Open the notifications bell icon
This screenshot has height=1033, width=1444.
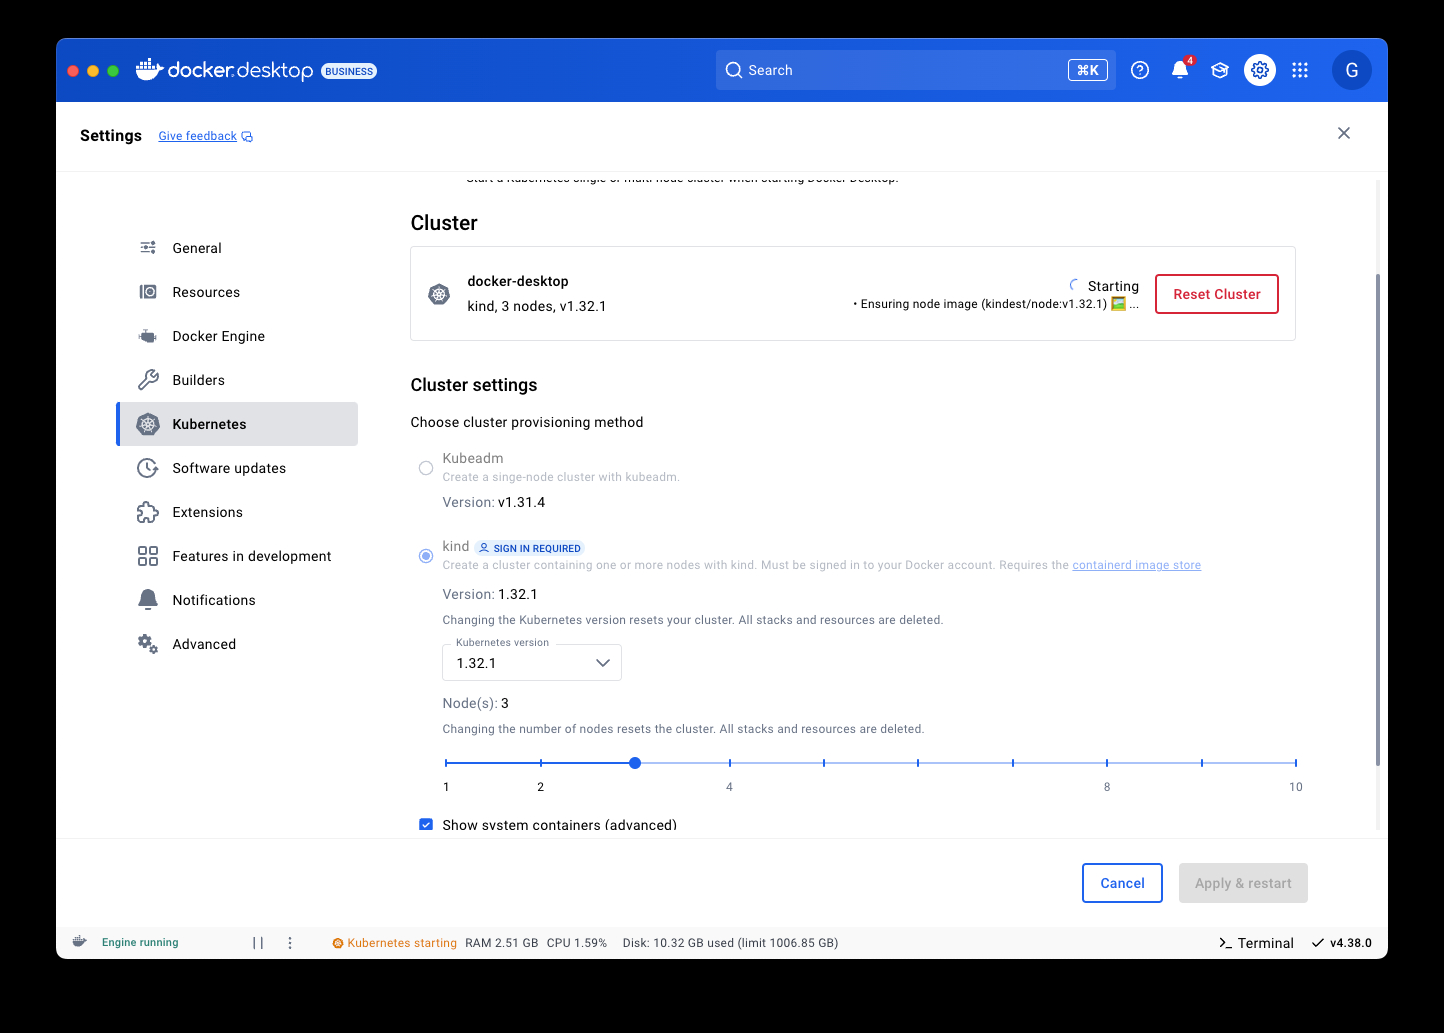1180,70
